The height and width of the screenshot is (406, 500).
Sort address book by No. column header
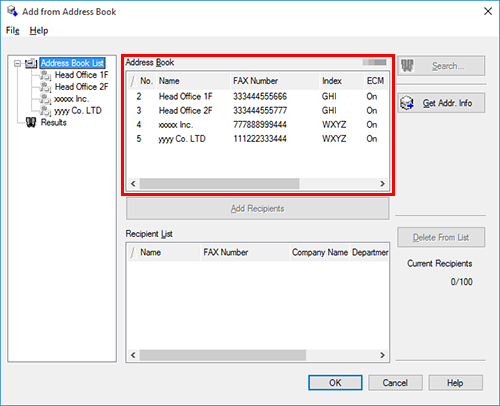(142, 81)
